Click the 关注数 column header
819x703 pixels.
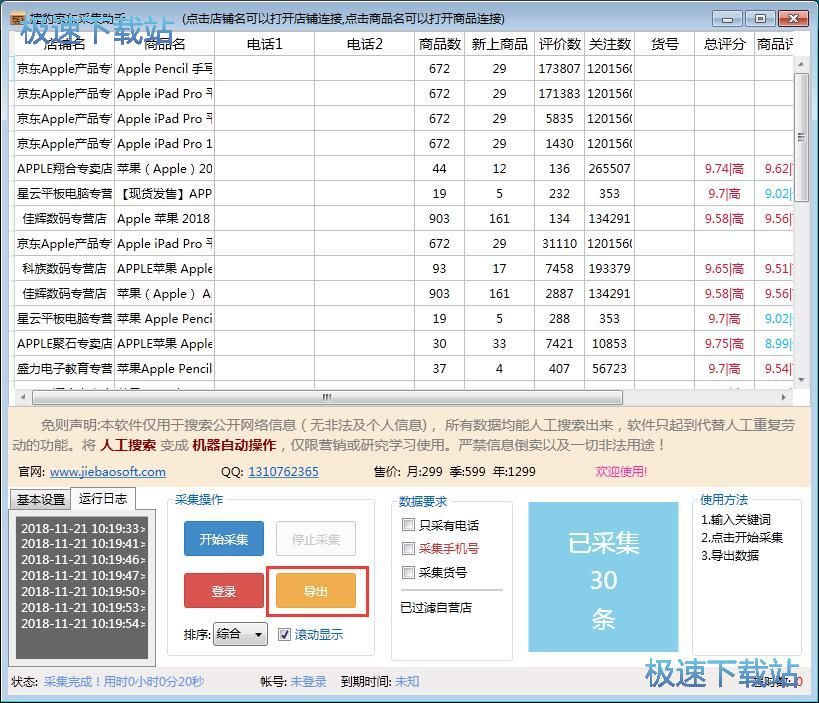point(610,44)
